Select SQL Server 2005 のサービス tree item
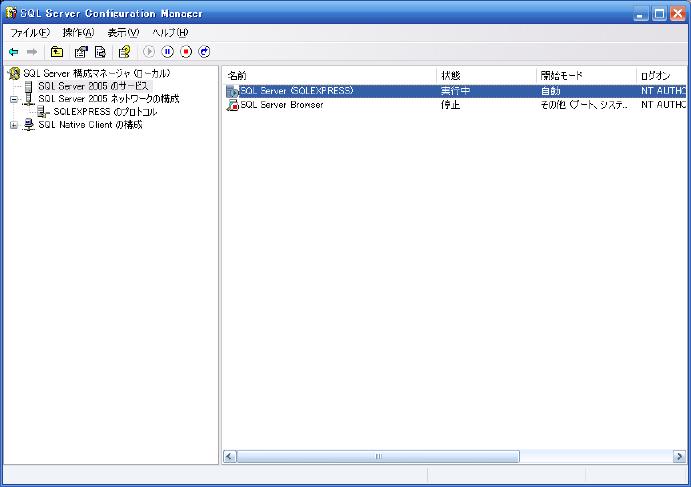 click(93, 86)
